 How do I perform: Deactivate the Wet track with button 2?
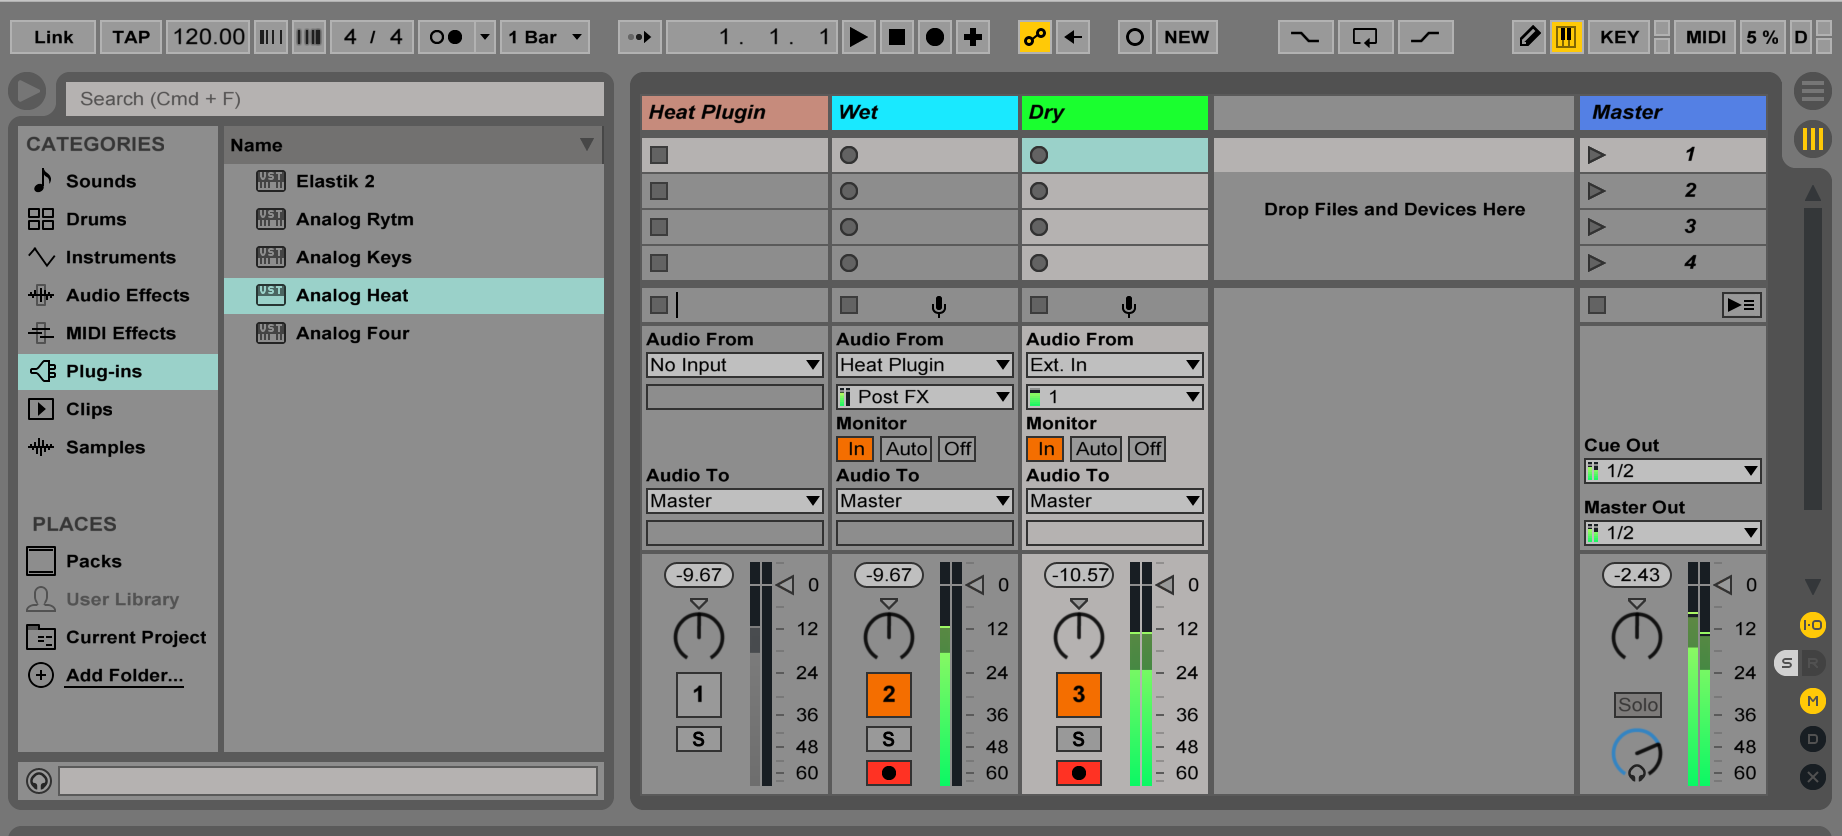pos(888,695)
